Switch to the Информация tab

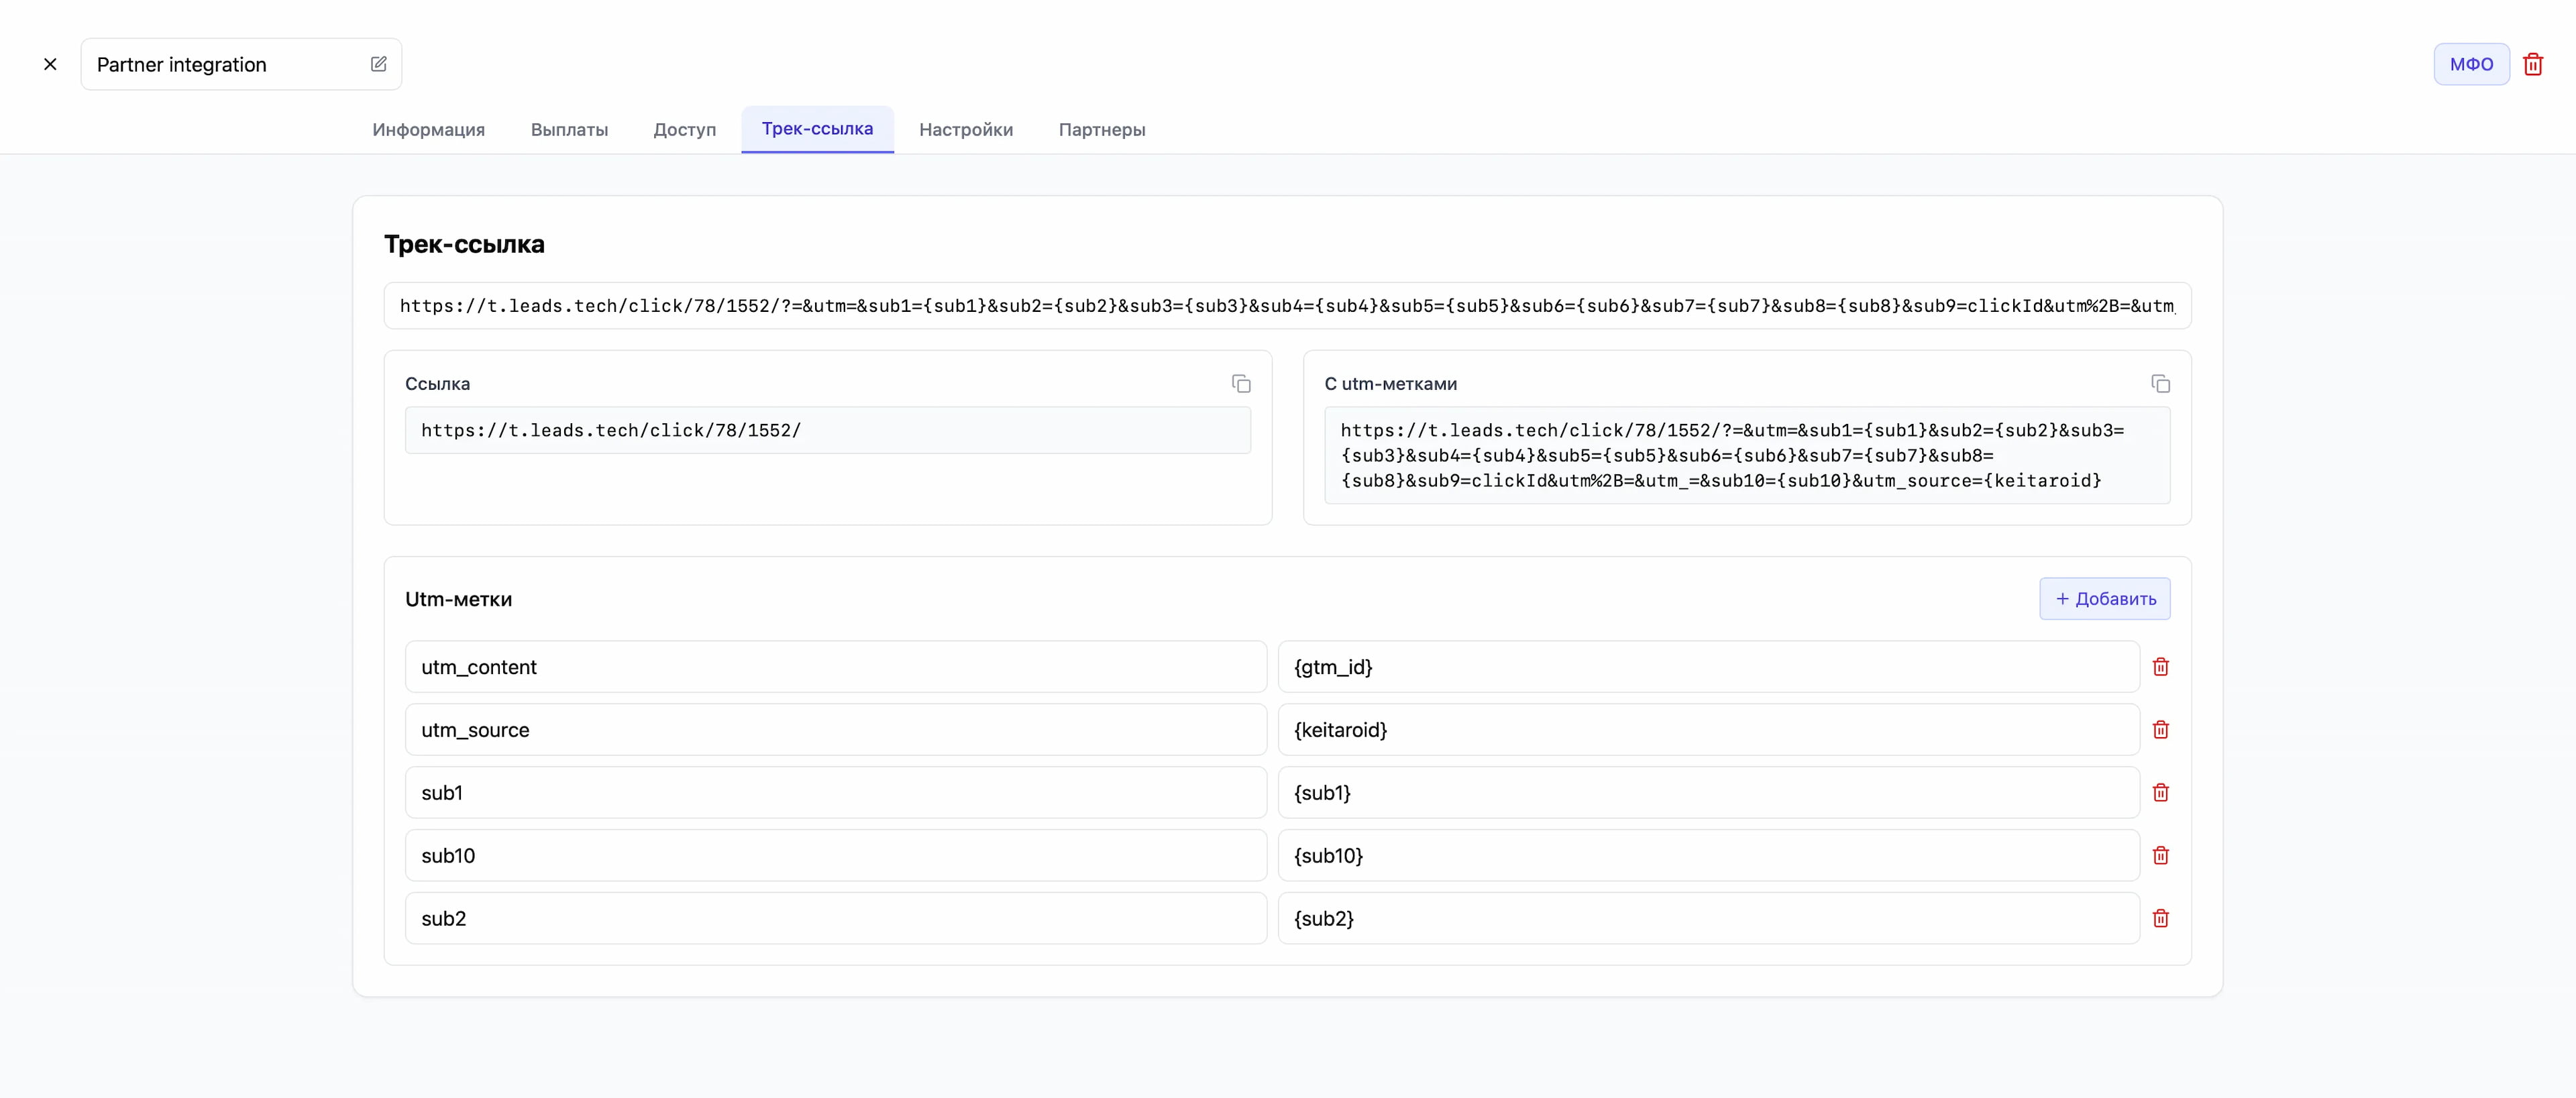(428, 130)
